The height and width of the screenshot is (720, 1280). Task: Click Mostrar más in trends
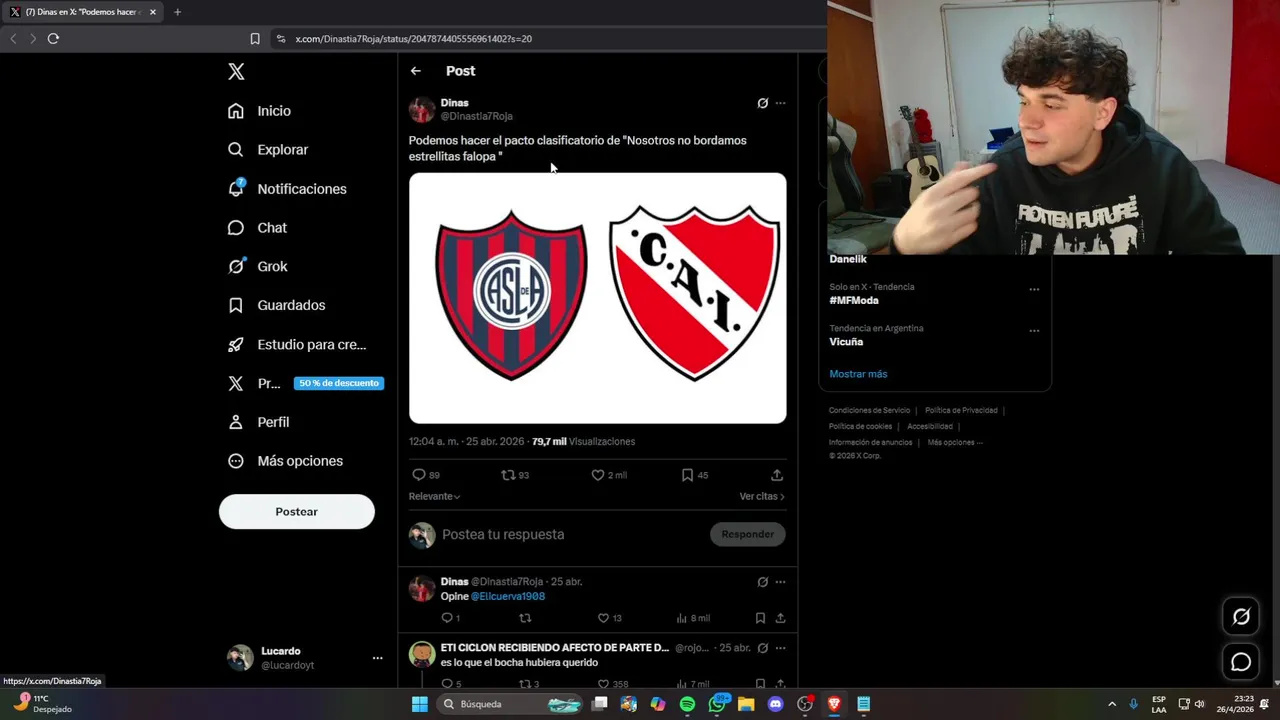(x=858, y=374)
